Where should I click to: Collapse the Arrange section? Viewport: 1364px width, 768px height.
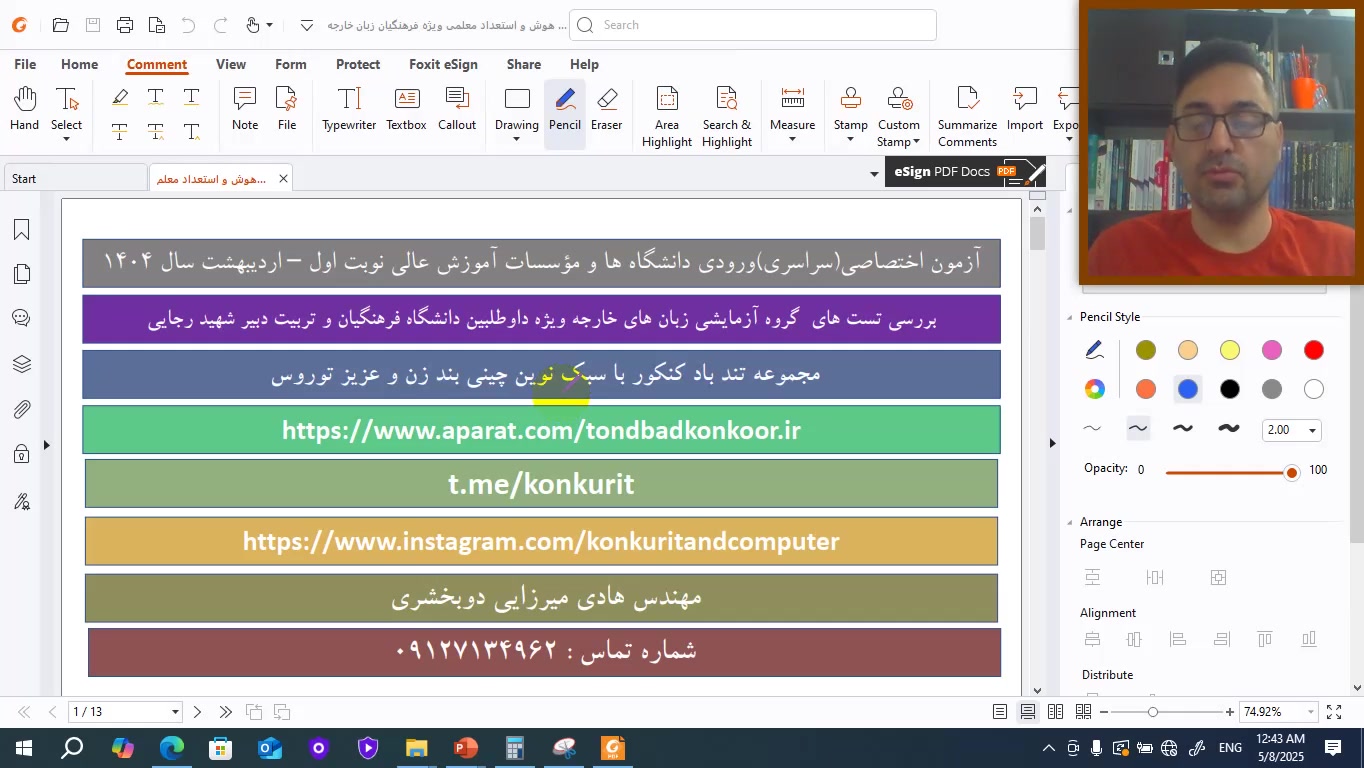(x=1069, y=522)
